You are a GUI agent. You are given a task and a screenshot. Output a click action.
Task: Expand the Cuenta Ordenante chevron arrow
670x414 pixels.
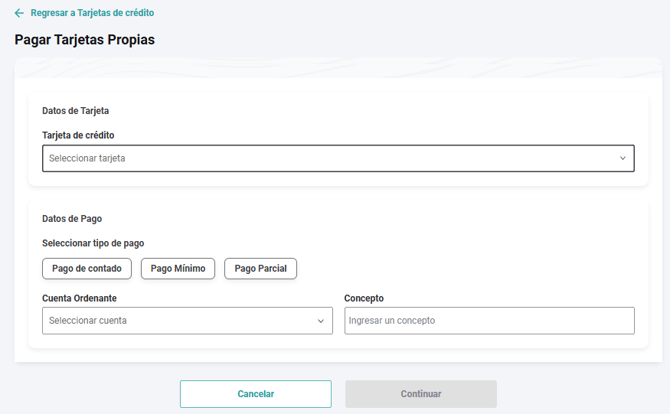[321, 321]
